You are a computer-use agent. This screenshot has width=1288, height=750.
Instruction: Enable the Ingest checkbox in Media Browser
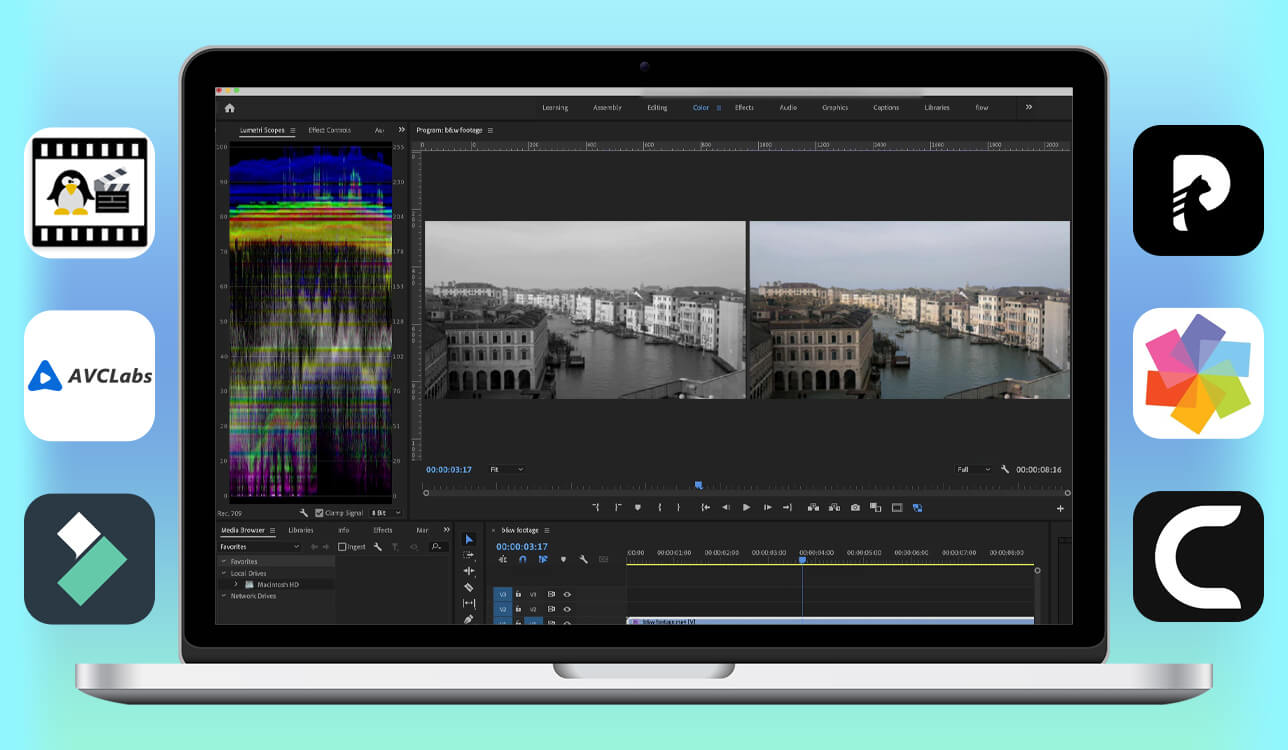[x=343, y=547]
